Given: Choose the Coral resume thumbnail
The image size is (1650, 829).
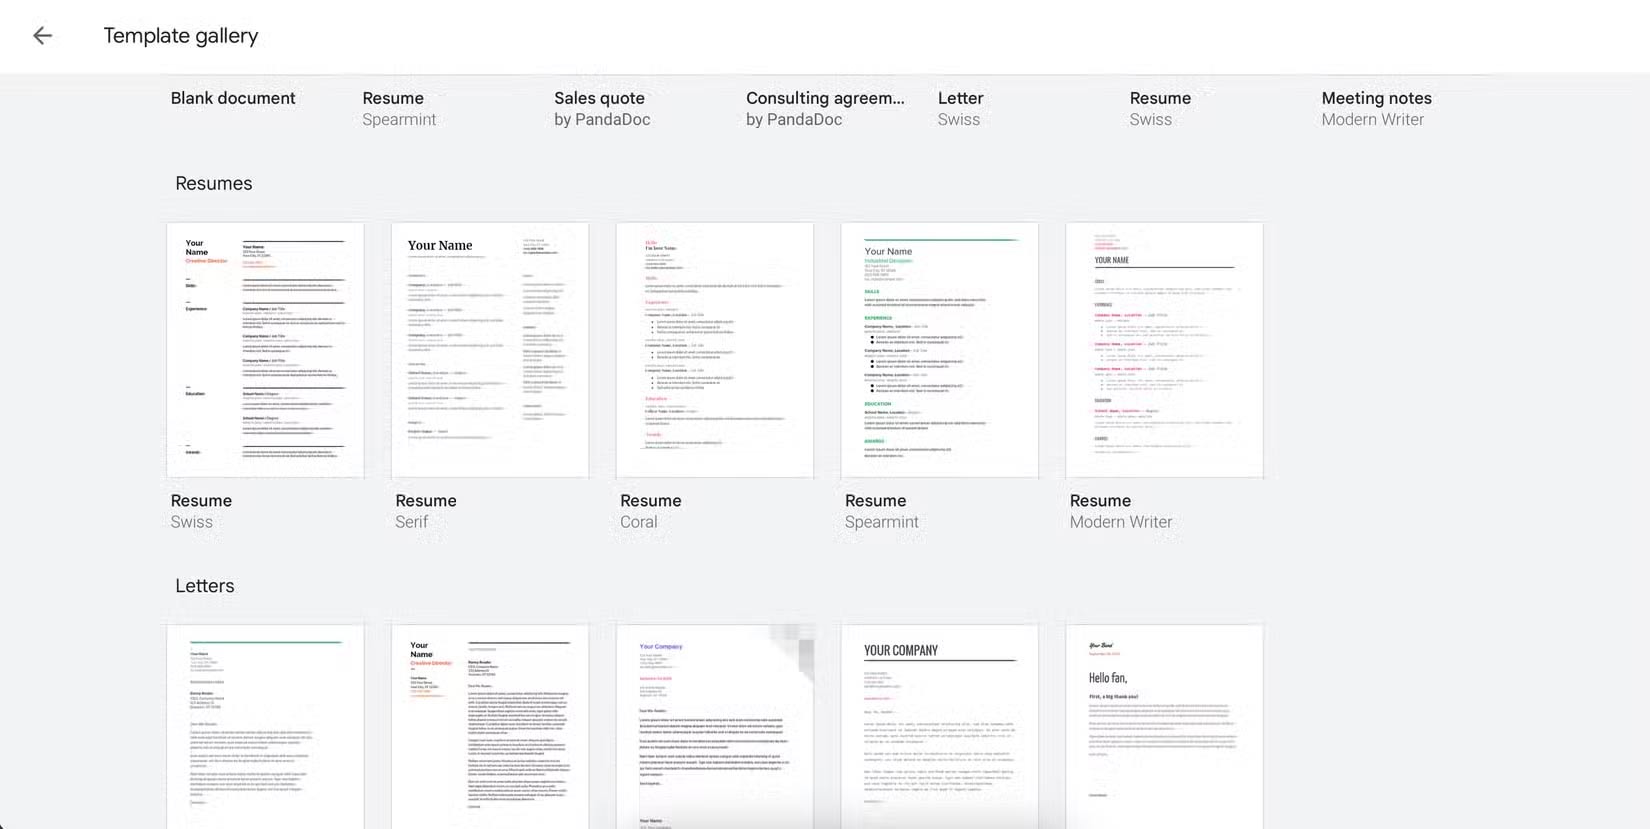Looking at the screenshot, I should (715, 350).
